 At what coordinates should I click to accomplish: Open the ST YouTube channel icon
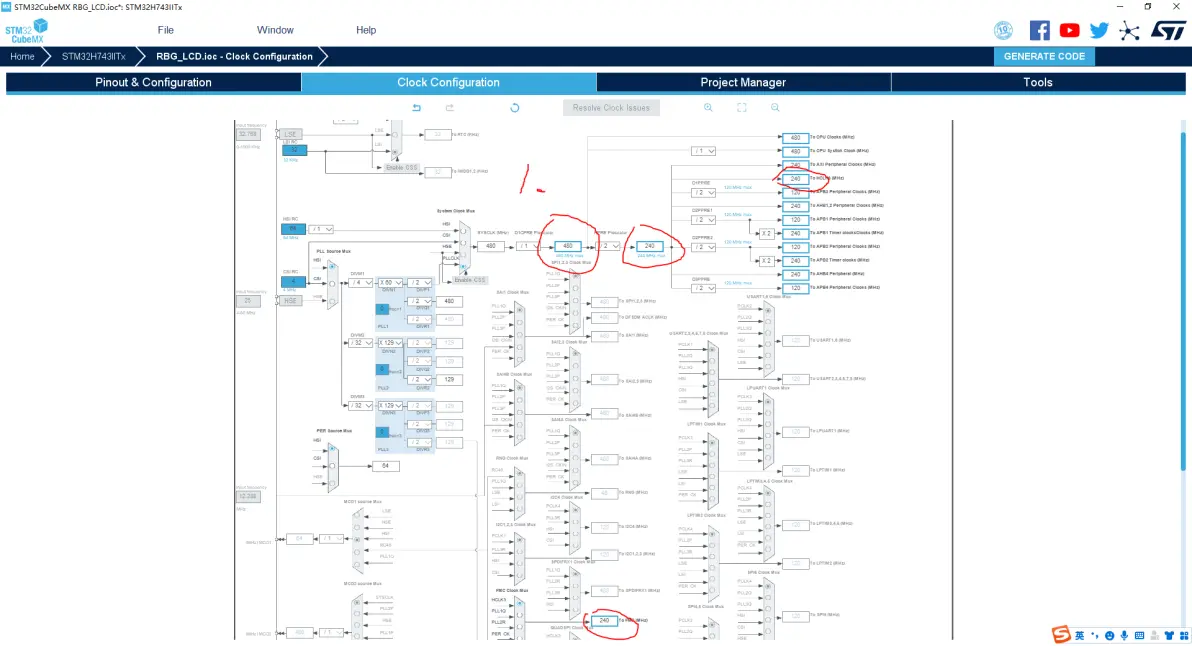point(1069,30)
